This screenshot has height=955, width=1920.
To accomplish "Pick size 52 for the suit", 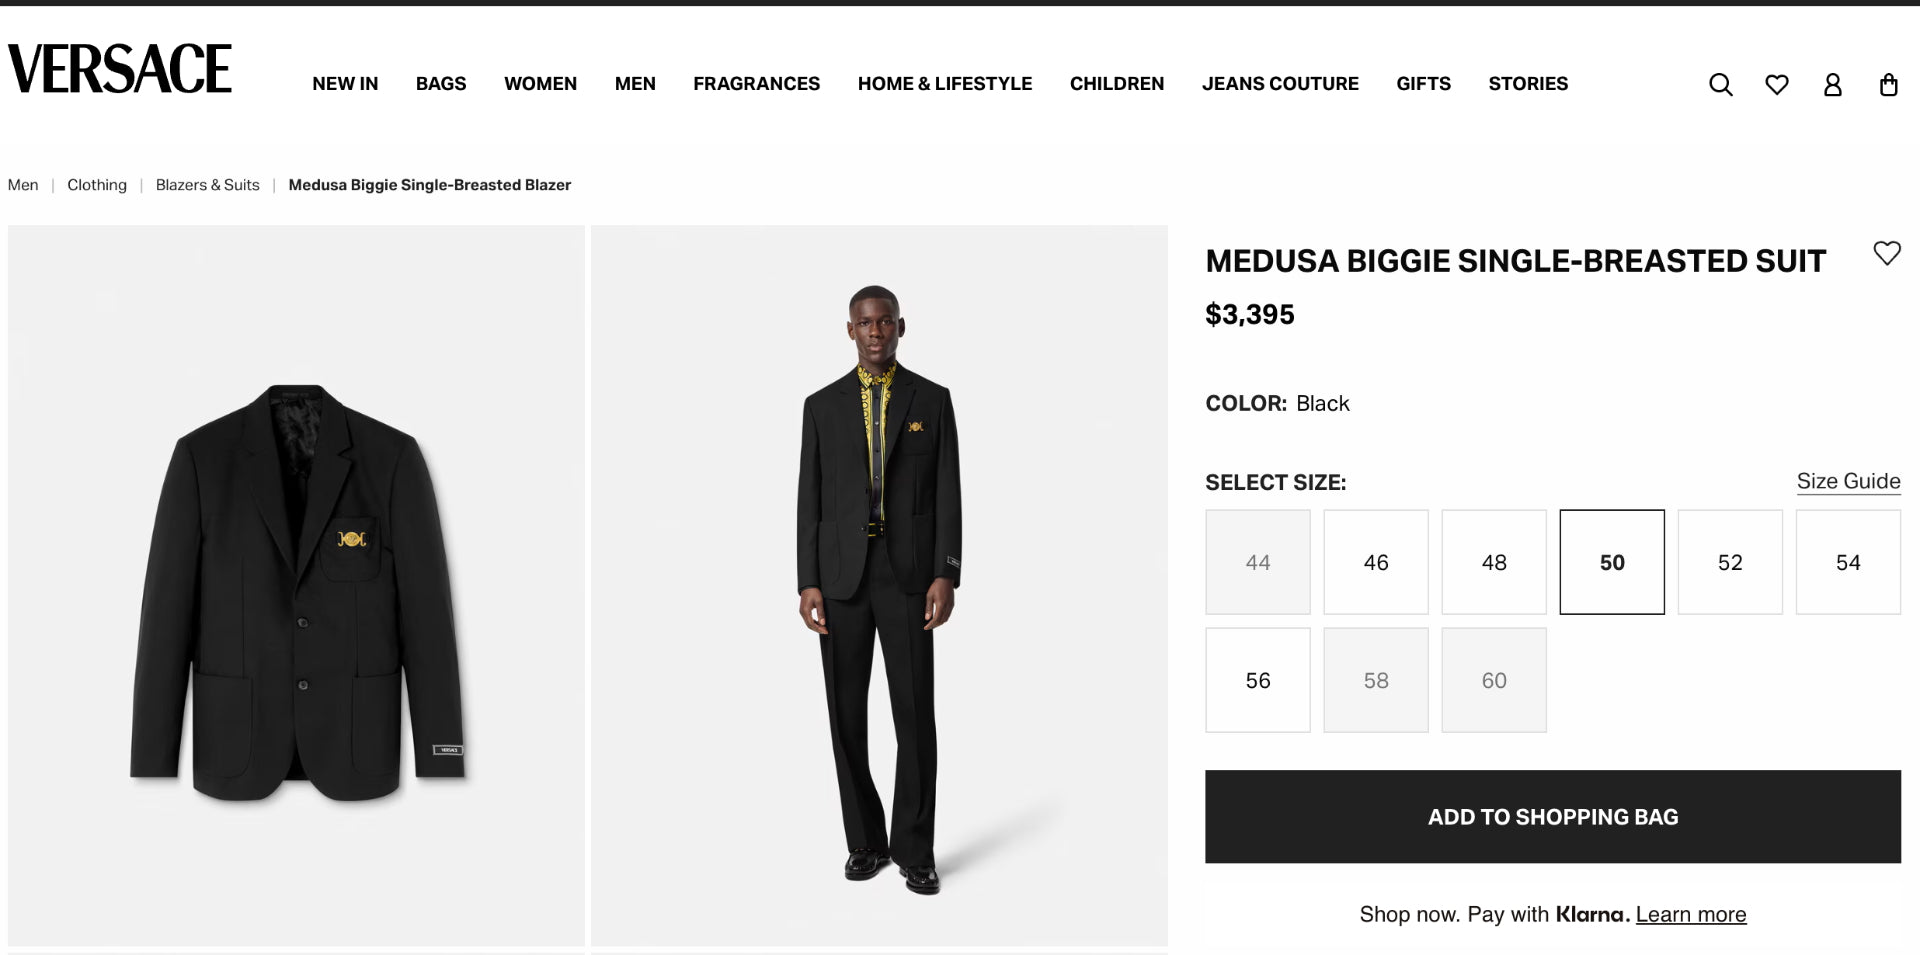I will pos(1730,562).
